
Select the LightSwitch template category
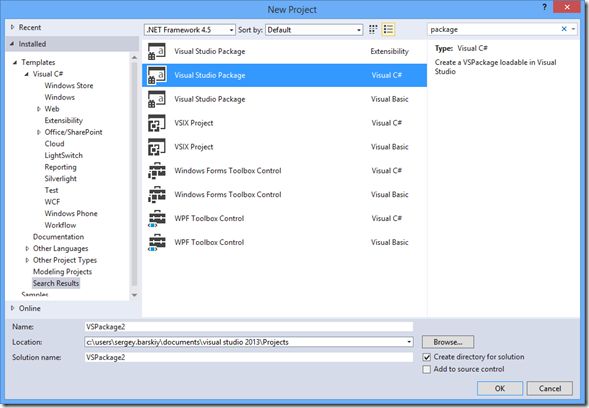click(x=63, y=156)
